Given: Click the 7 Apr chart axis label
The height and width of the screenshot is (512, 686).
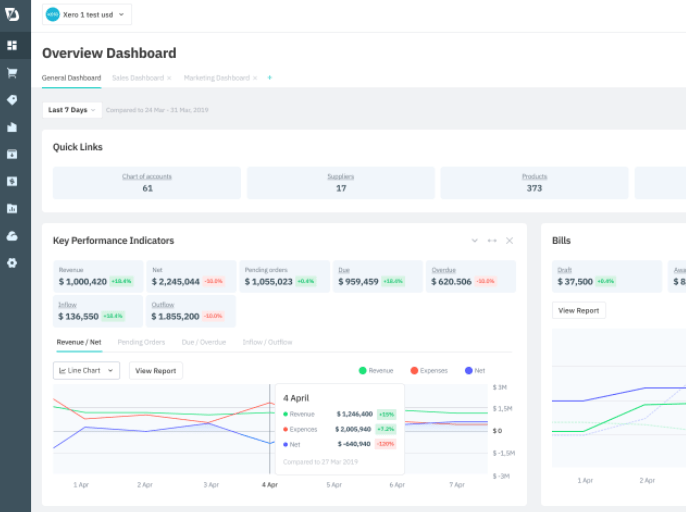Looking at the screenshot, I should tap(457, 485).
